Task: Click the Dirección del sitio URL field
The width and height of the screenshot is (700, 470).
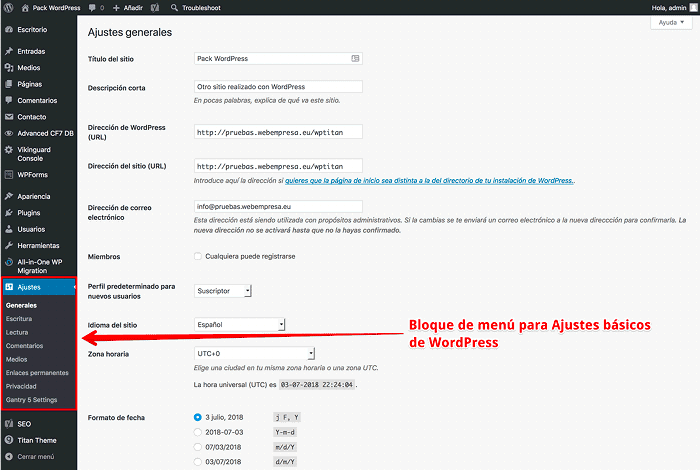Action: click(278, 166)
